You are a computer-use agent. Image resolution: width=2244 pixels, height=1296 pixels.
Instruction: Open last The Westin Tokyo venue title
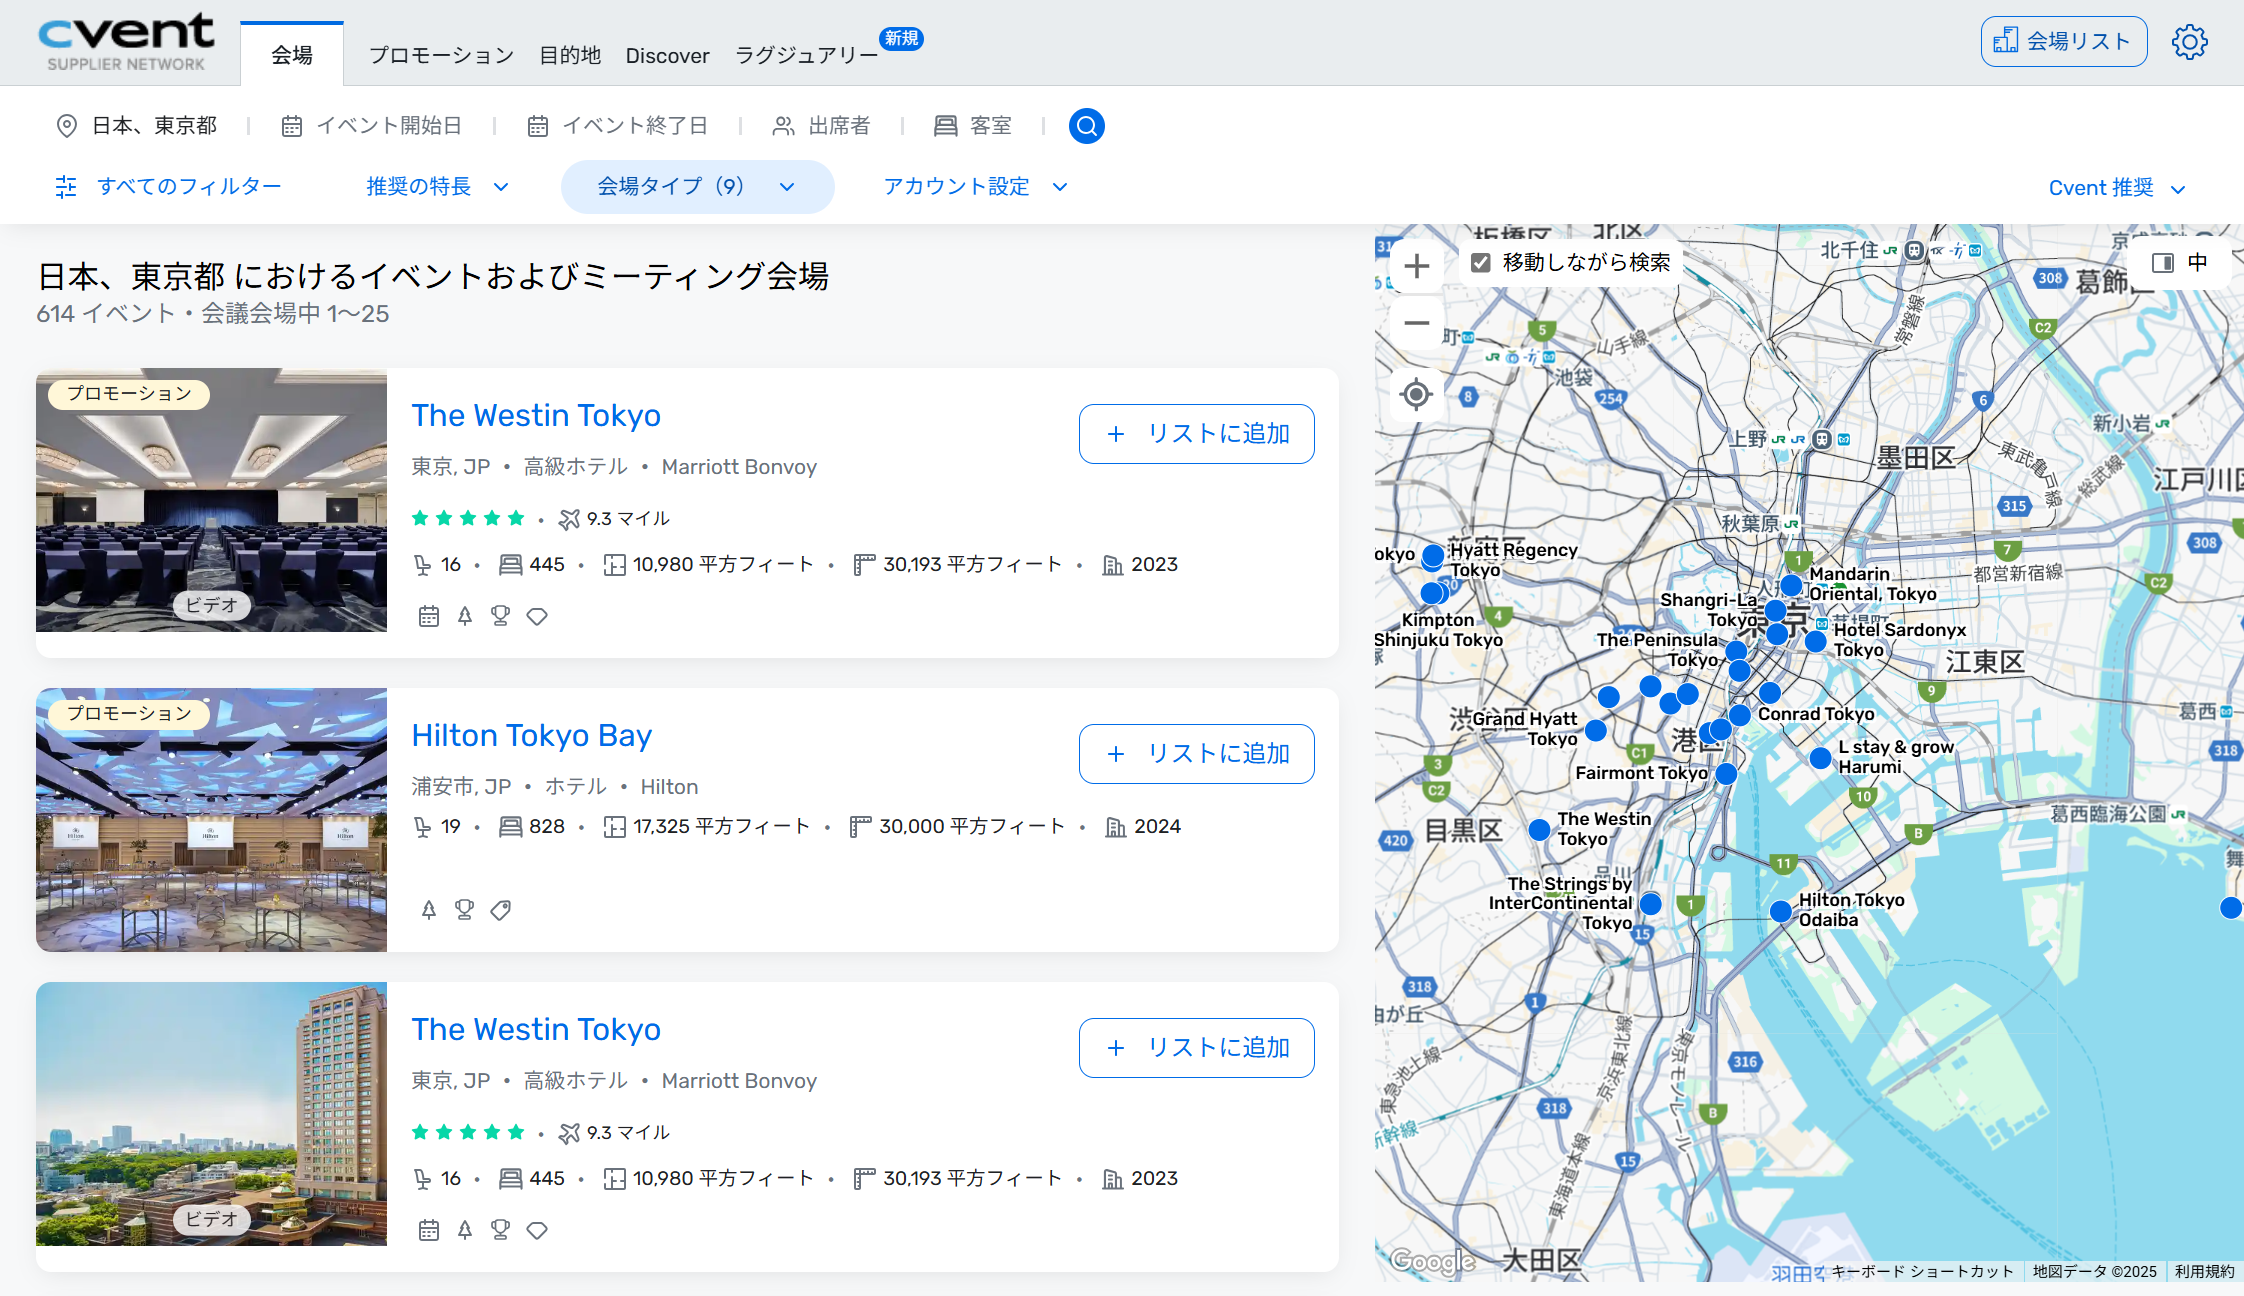click(x=536, y=1030)
